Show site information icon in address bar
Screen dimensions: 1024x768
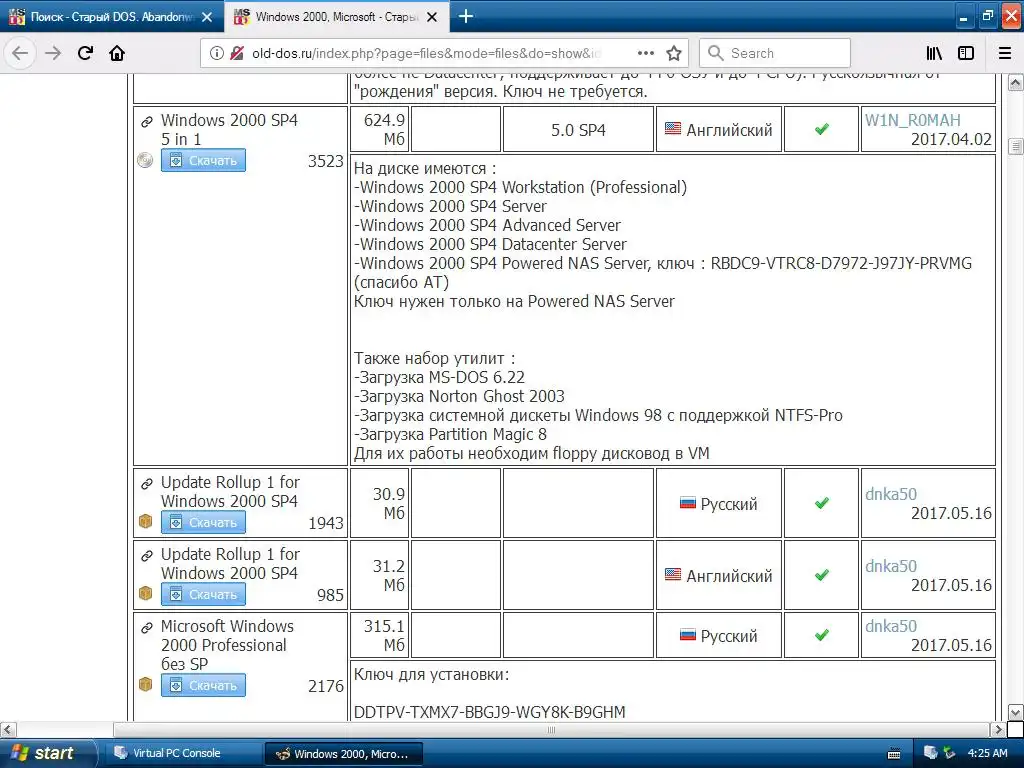point(217,53)
